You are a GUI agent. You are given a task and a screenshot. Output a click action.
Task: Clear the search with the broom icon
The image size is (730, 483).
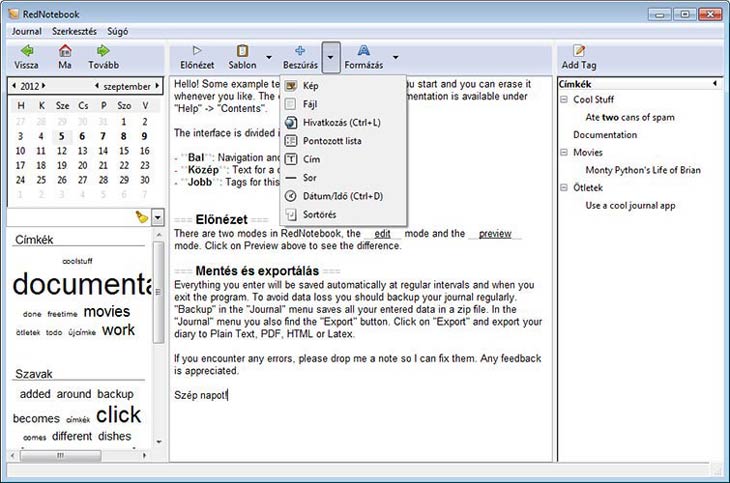[x=140, y=217]
